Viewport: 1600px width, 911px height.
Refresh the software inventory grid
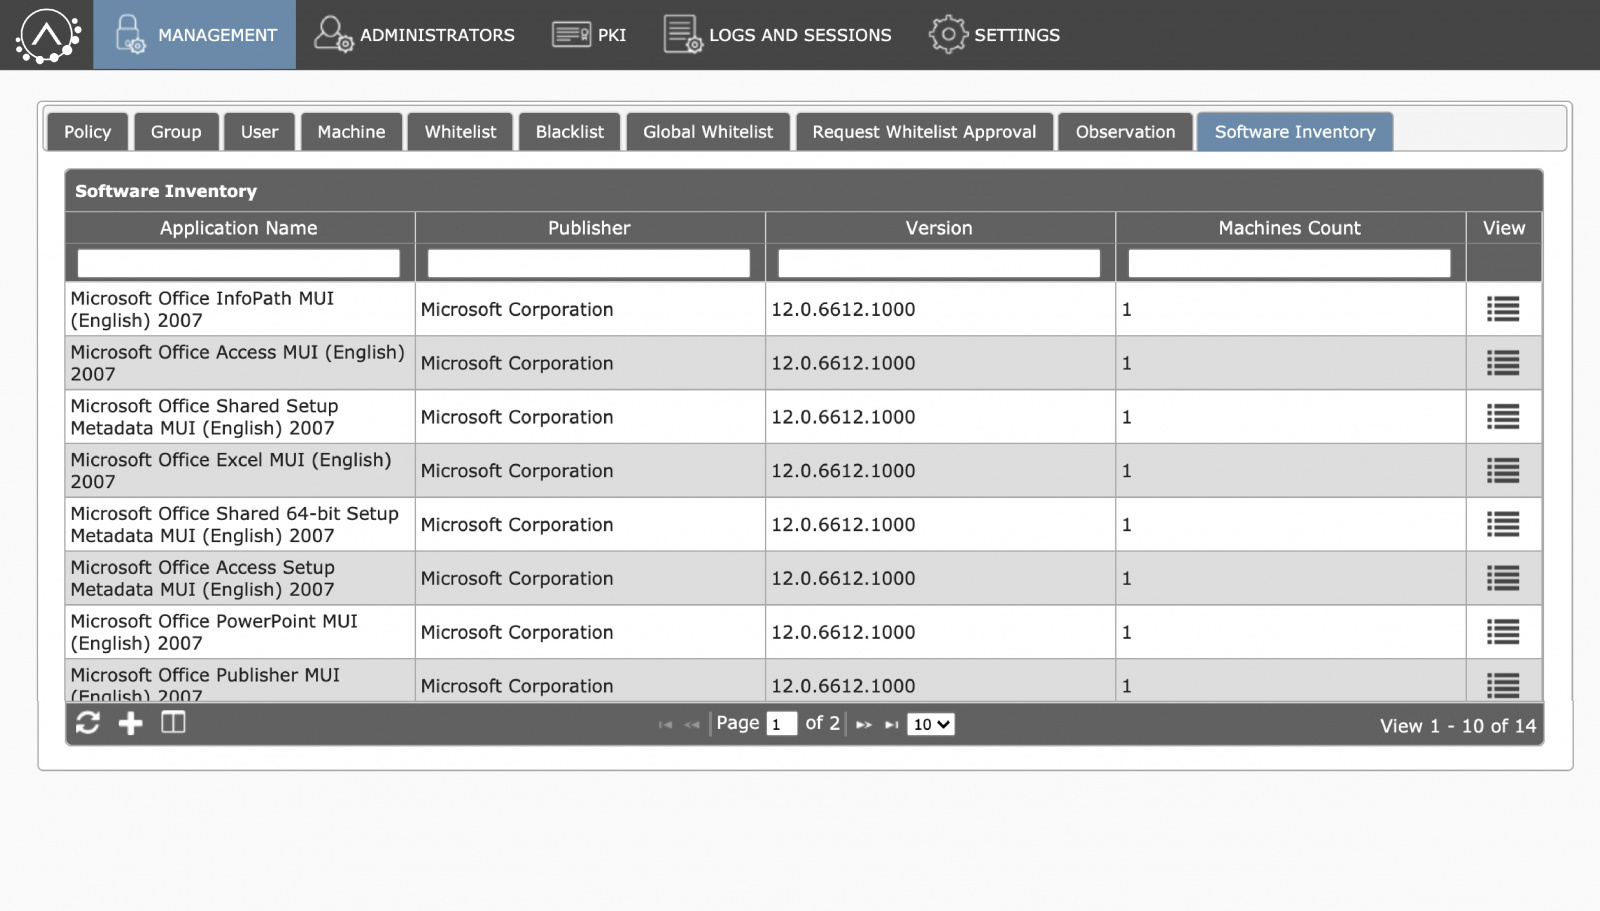point(88,723)
